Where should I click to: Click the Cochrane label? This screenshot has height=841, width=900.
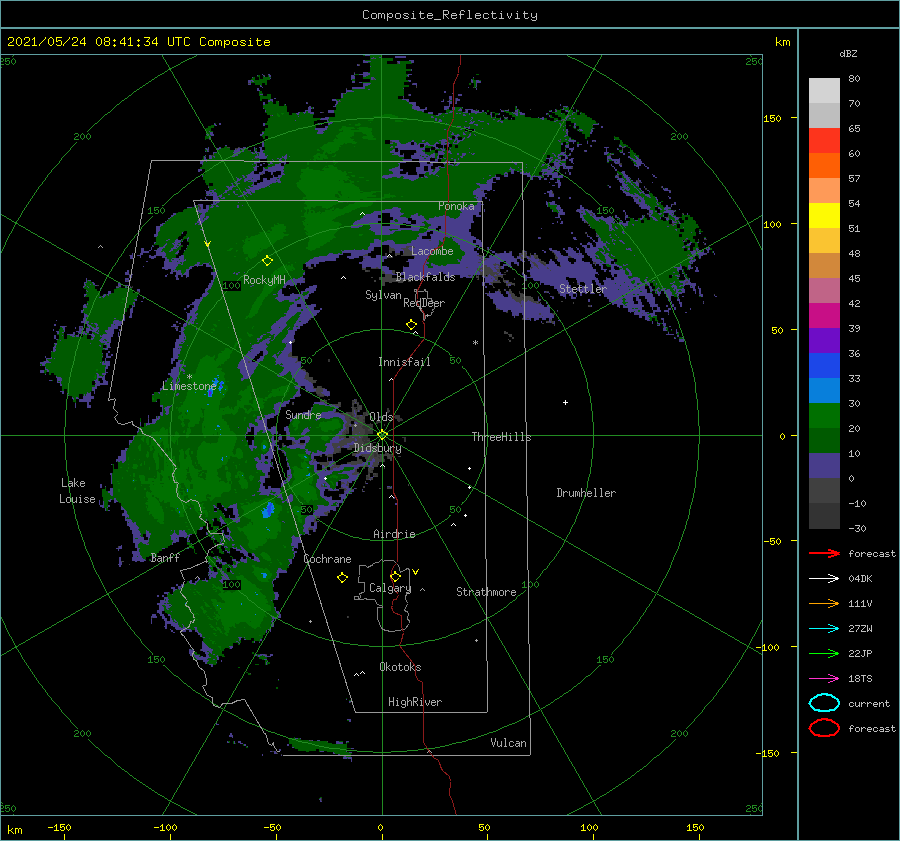327,559
